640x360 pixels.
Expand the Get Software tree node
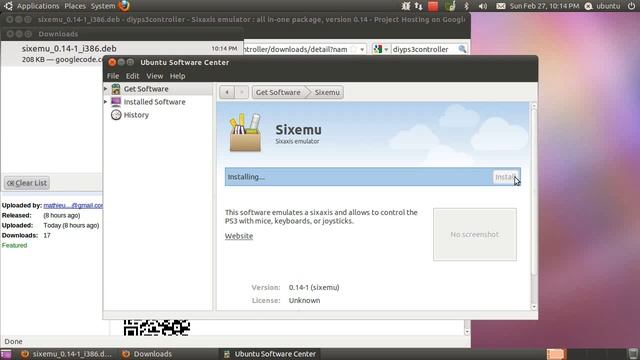pyautogui.click(x=106, y=89)
